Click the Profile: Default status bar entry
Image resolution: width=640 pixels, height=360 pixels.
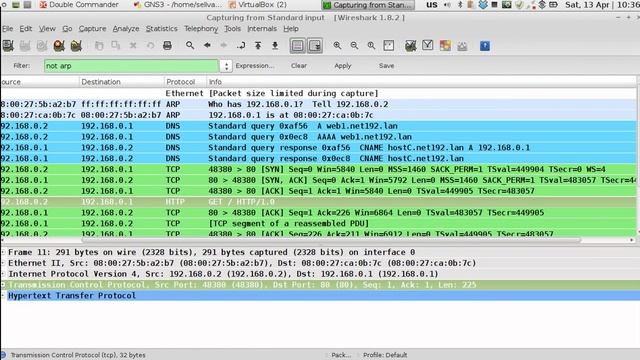click(385, 355)
